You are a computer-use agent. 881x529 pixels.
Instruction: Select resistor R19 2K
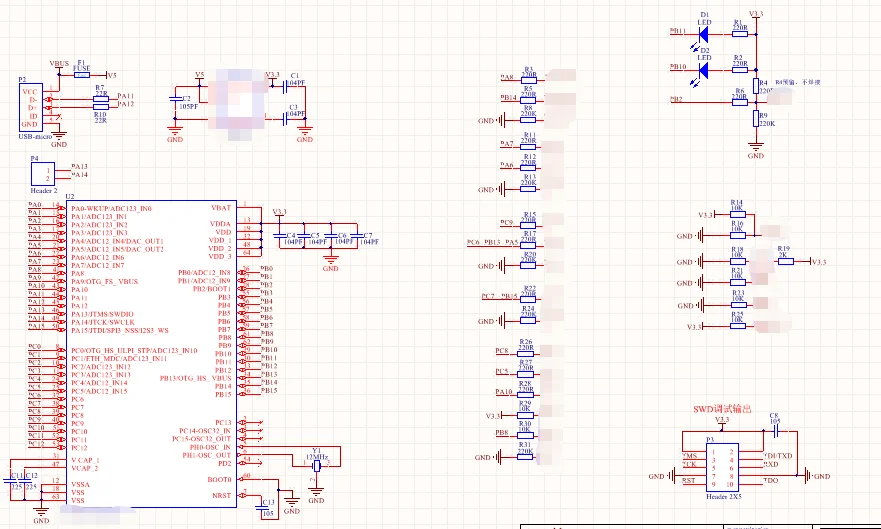click(x=785, y=261)
